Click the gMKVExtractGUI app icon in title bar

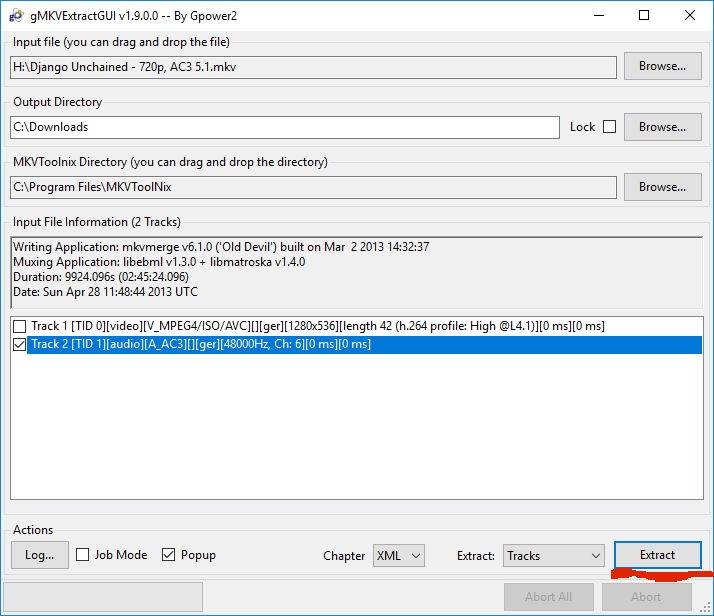16,15
